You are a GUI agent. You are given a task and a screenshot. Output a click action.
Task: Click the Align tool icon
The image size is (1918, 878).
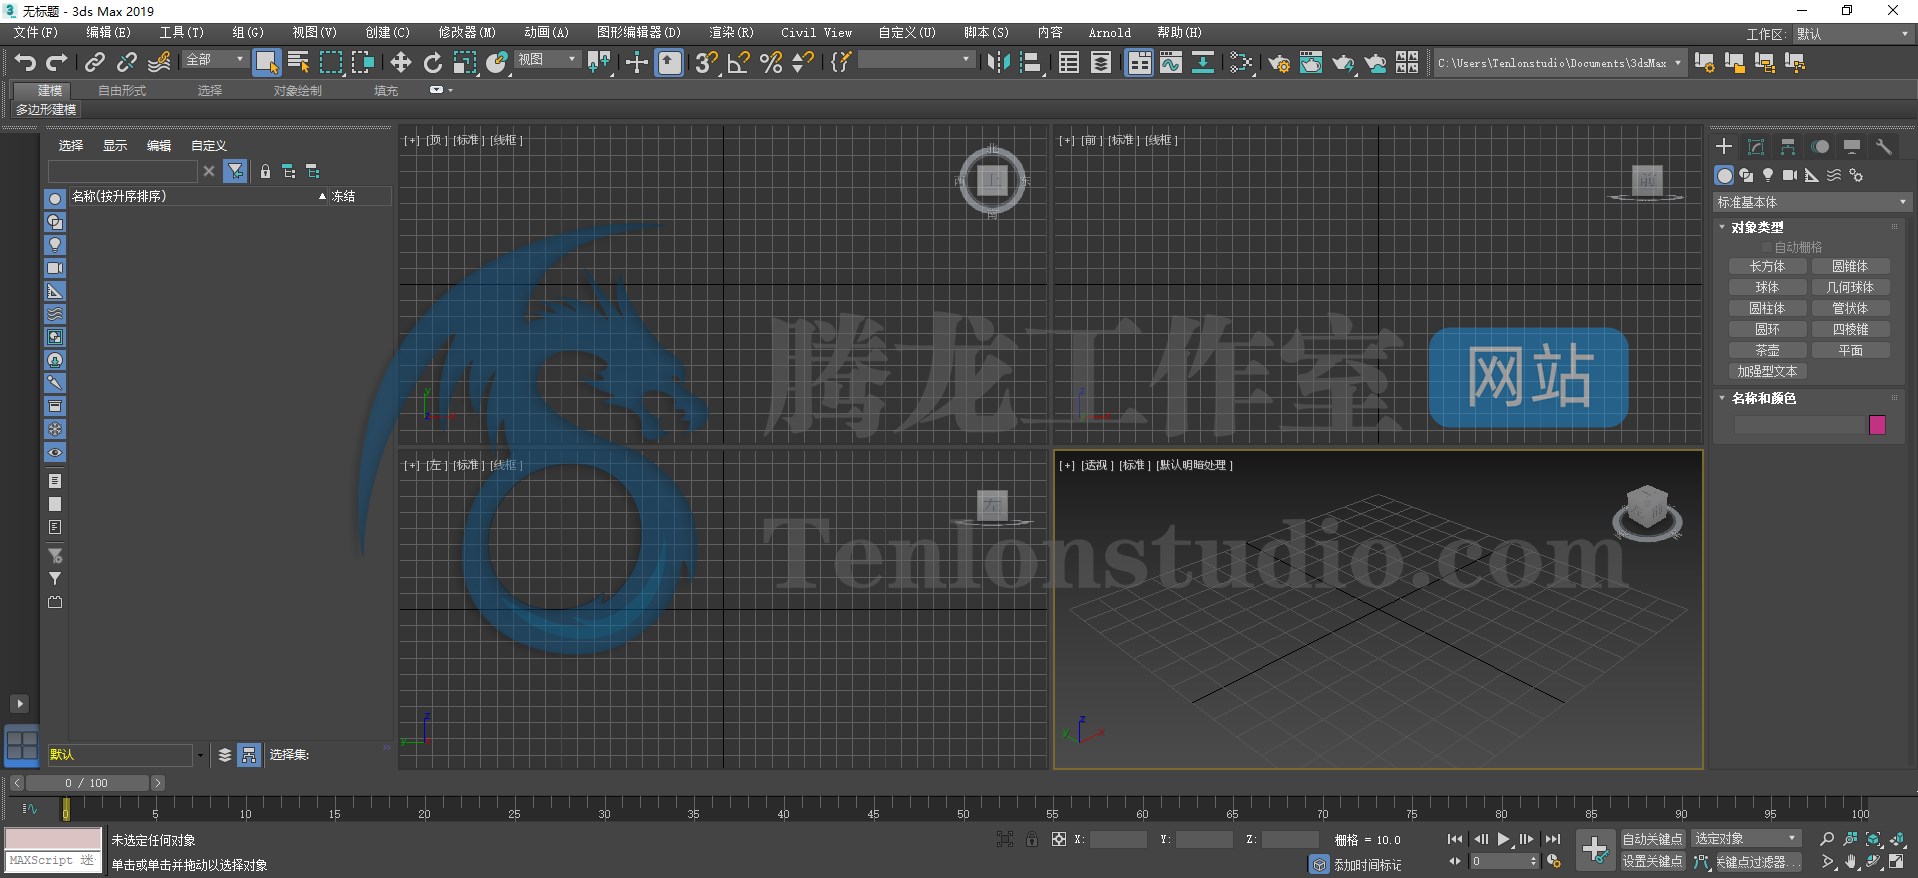[1030, 63]
